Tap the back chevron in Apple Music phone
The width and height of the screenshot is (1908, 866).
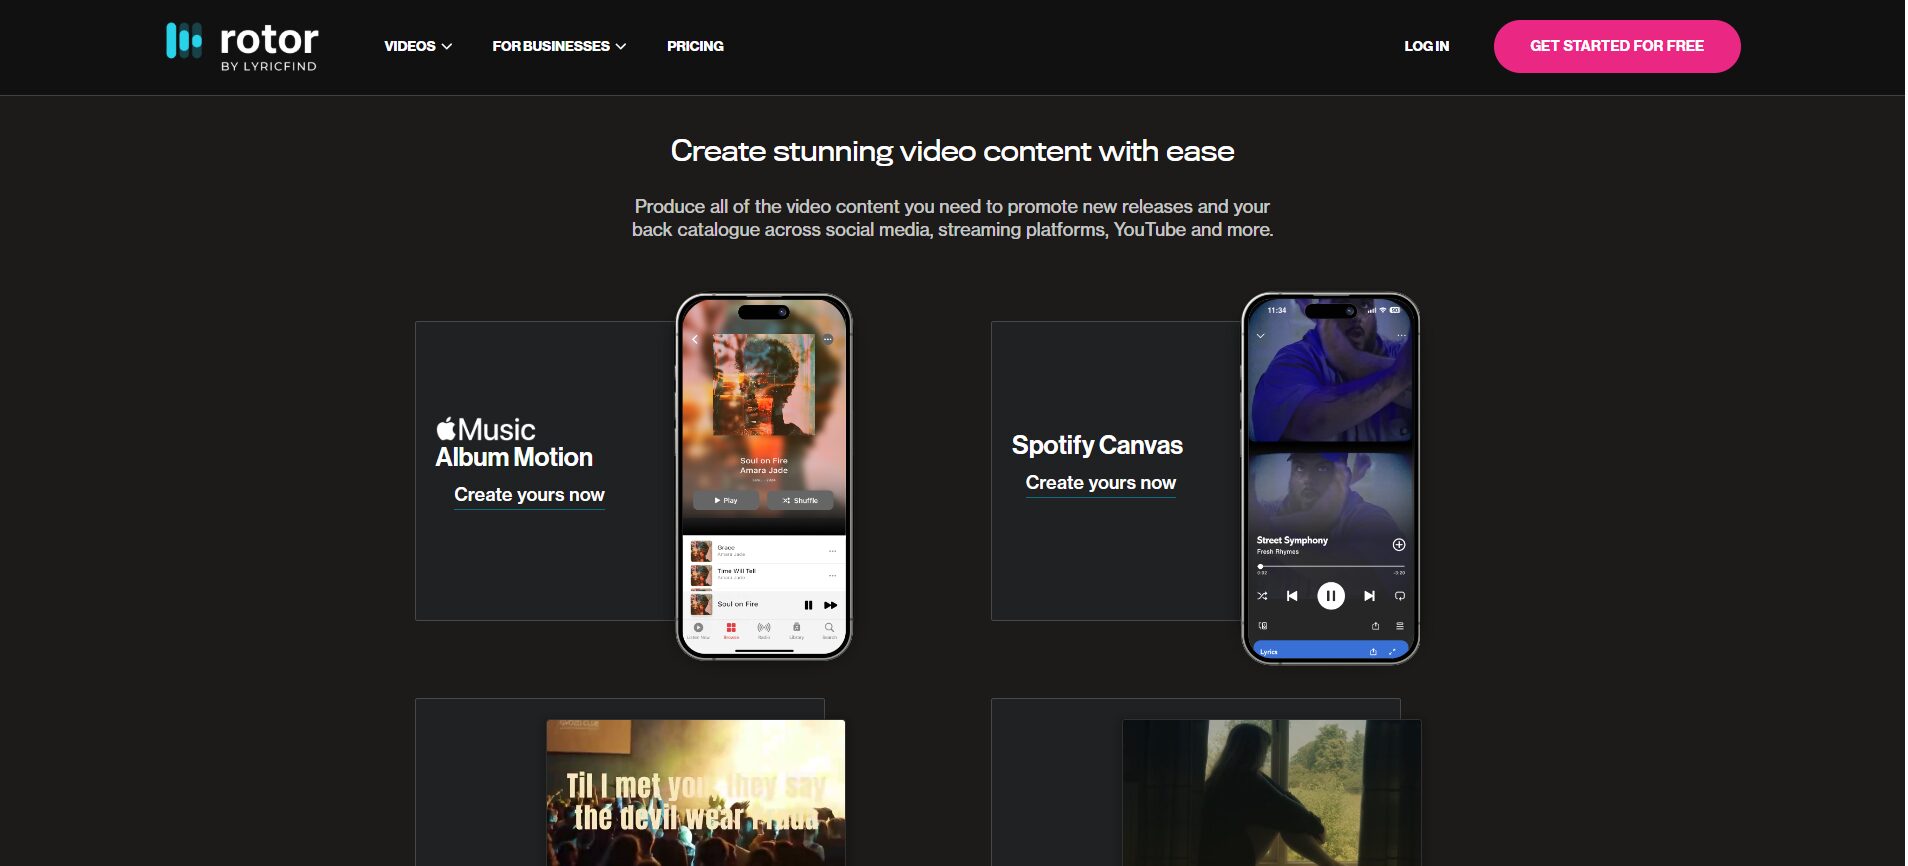tap(695, 340)
